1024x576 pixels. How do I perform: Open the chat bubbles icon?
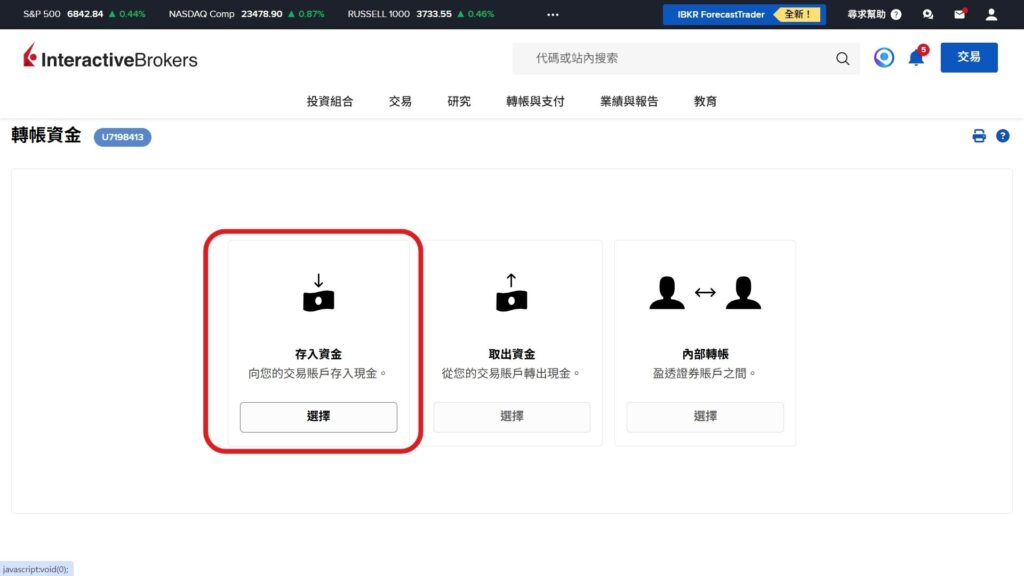click(x=928, y=15)
